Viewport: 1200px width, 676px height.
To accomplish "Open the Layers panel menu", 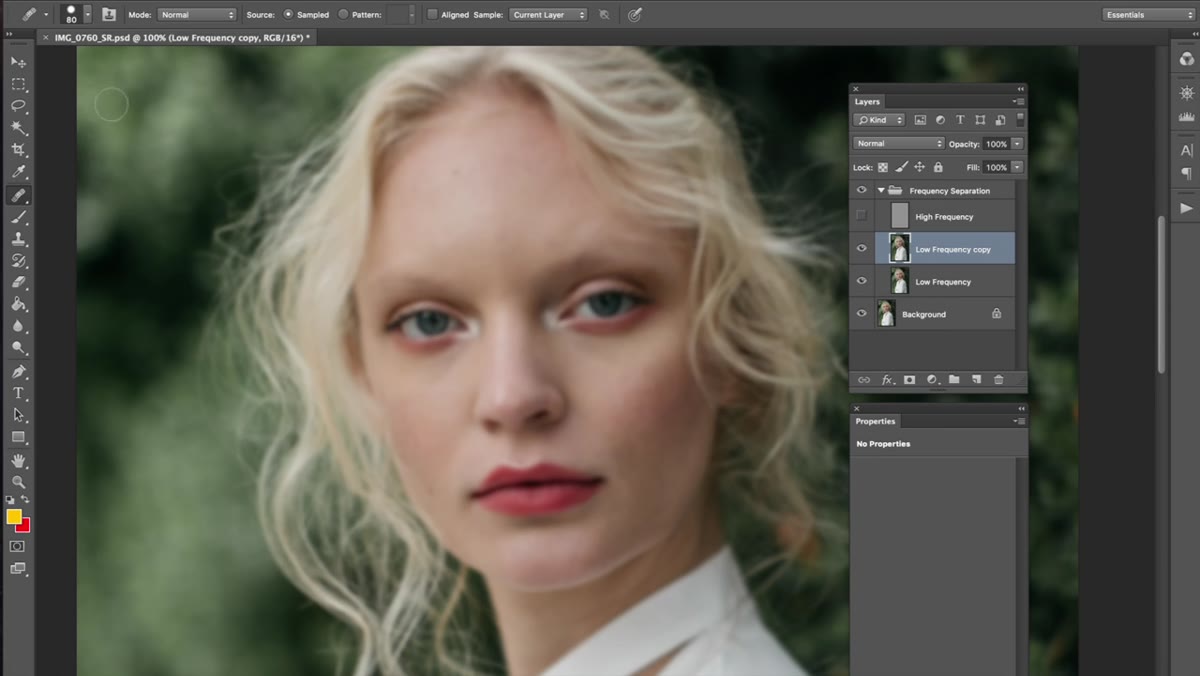I will [1019, 102].
